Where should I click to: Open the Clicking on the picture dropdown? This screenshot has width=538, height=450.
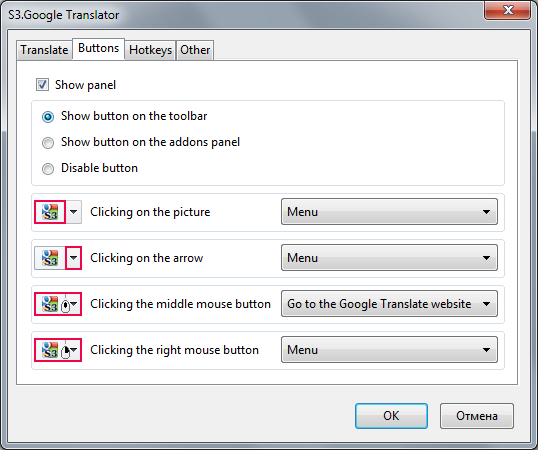389,212
